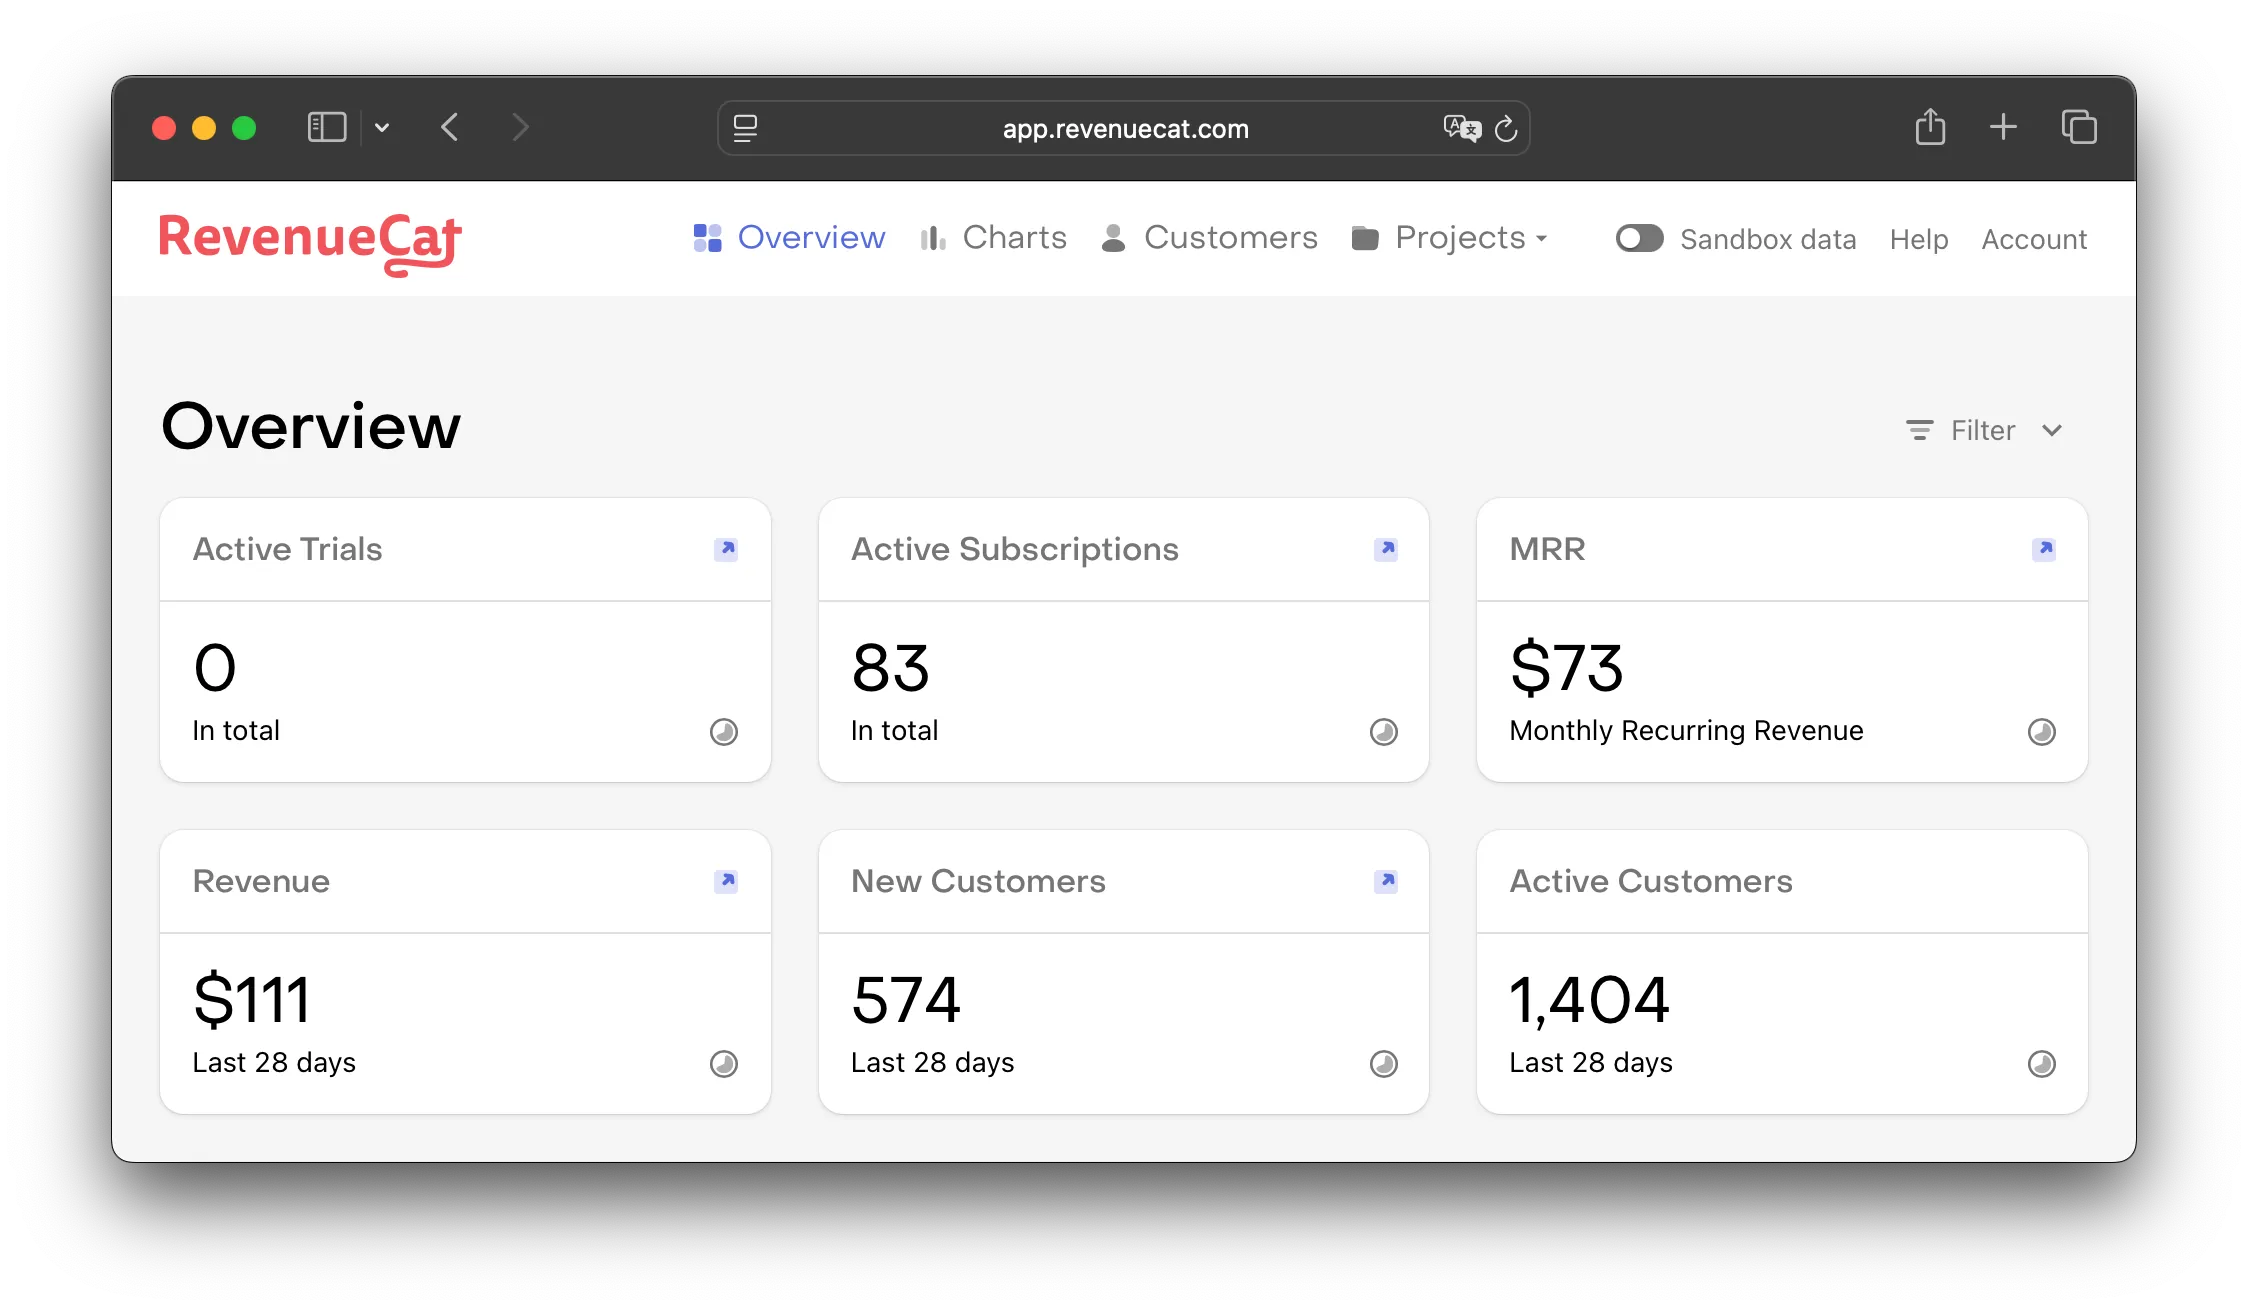
Task: Click the clock icon on Active Subscriptions card
Action: (1384, 732)
